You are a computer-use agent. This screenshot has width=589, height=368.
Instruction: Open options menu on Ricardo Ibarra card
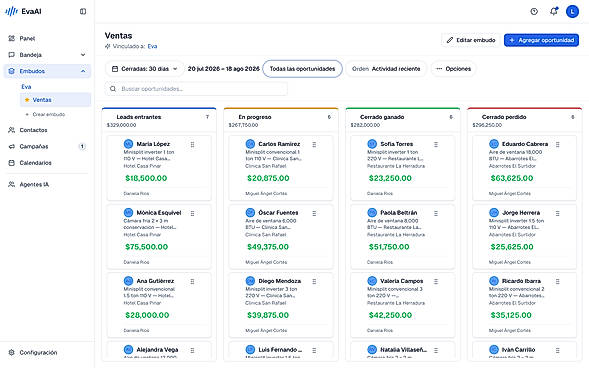[x=557, y=281]
